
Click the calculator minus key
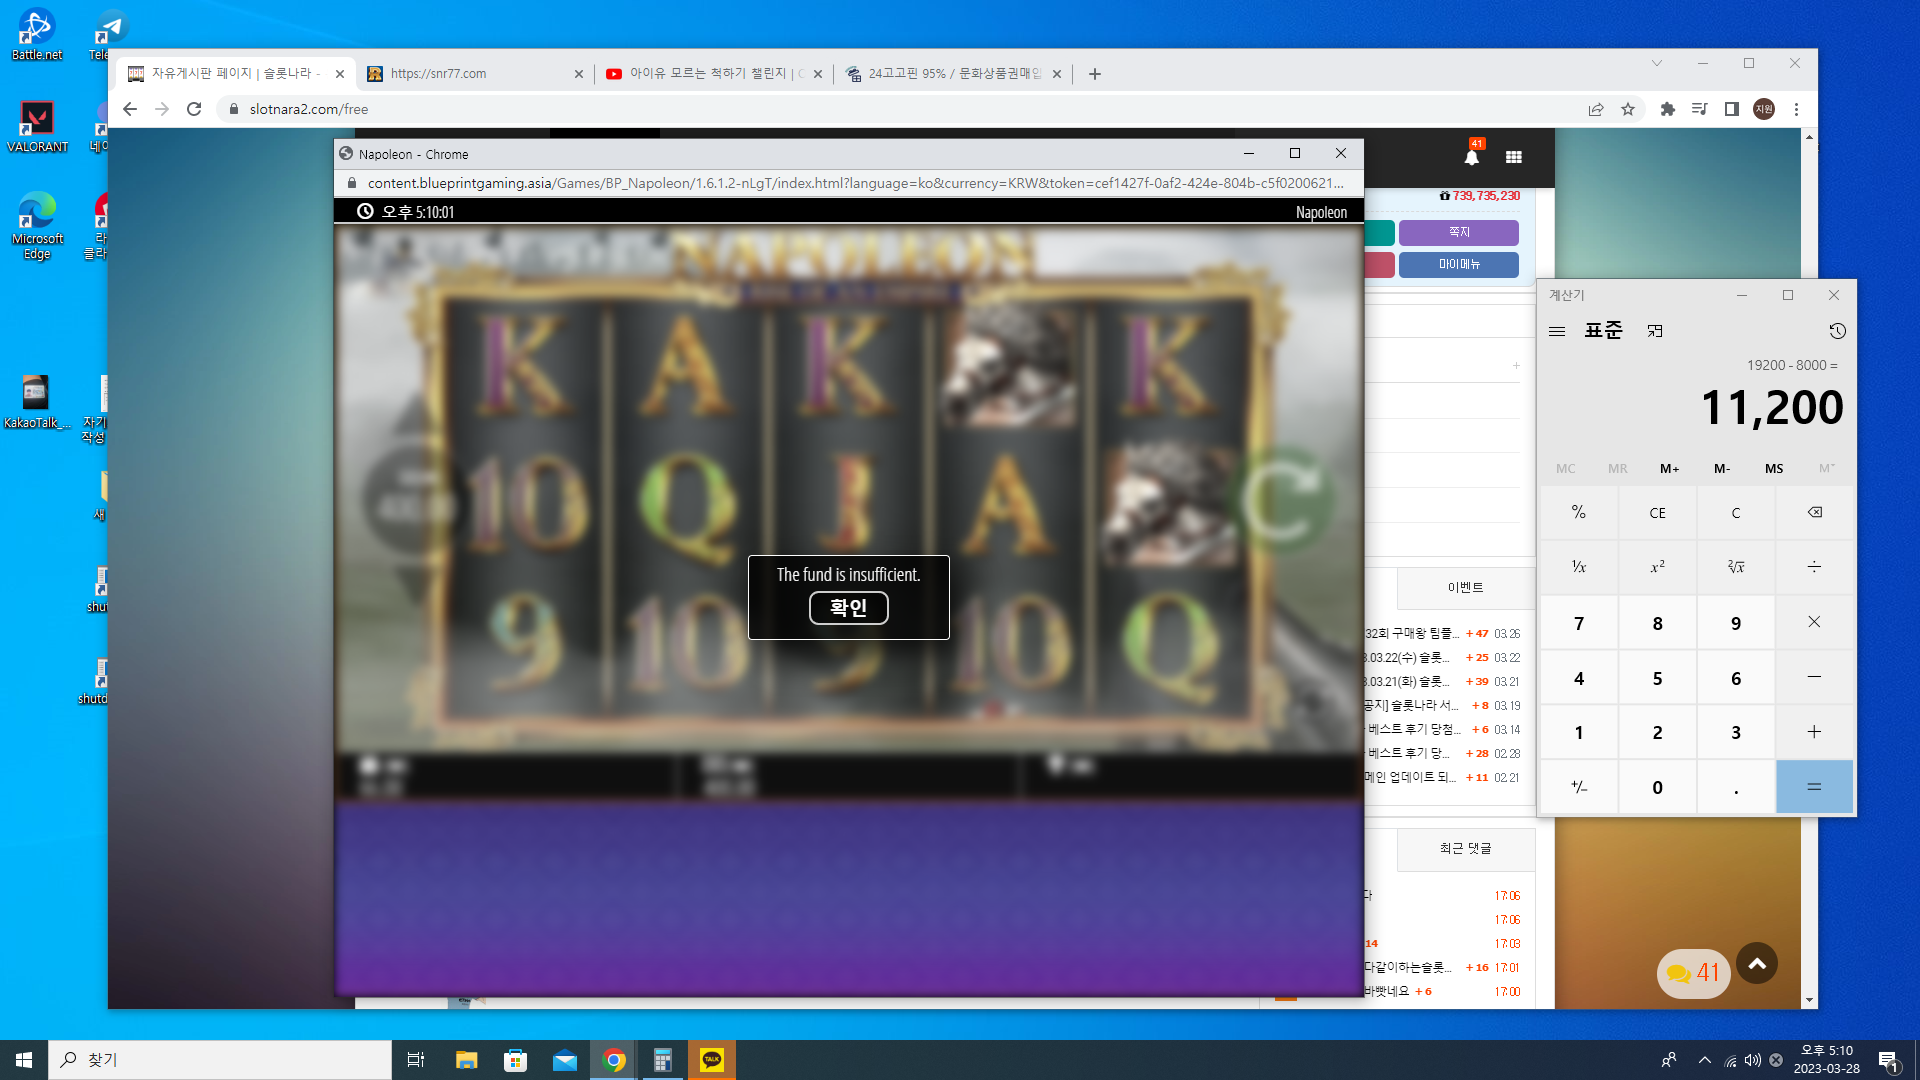coord(1814,677)
